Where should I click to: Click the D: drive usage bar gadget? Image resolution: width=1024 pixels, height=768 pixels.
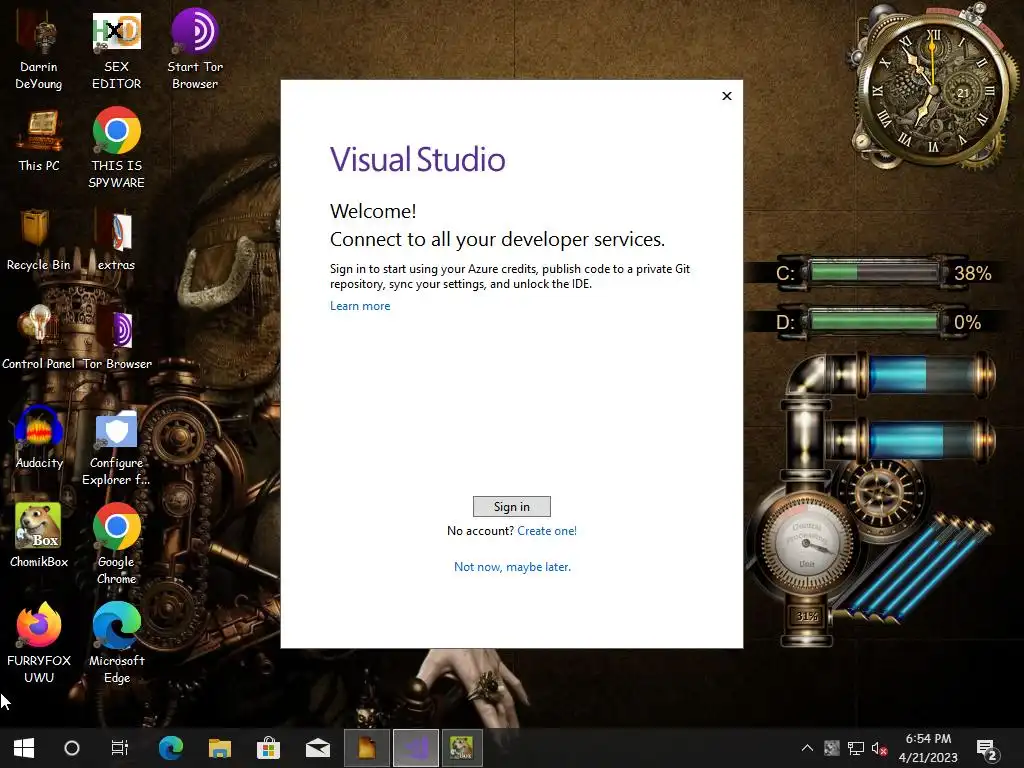pyautogui.click(x=874, y=321)
